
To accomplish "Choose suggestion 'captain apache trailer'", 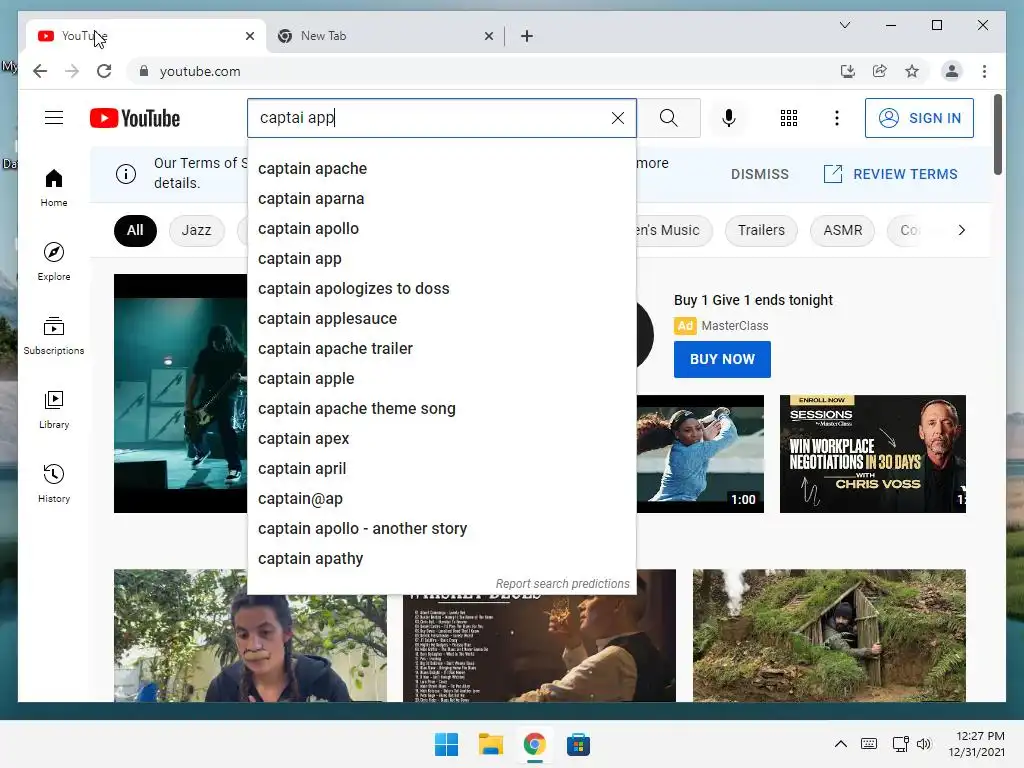I will (441, 349).
